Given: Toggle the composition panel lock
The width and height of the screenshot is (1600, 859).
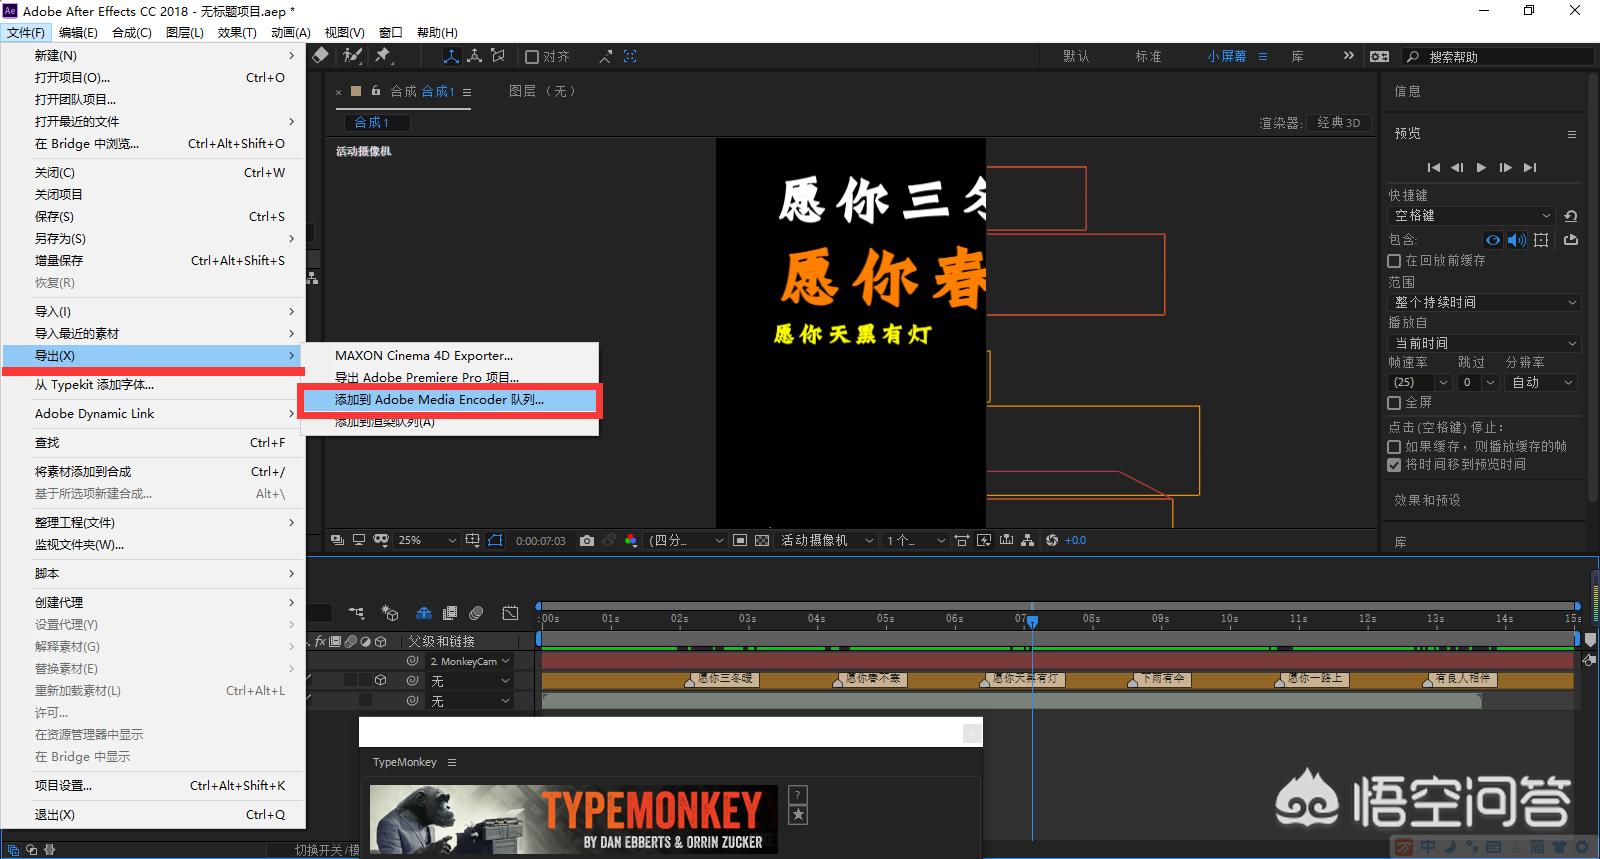Looking at the screenshot, I should 376,91.
